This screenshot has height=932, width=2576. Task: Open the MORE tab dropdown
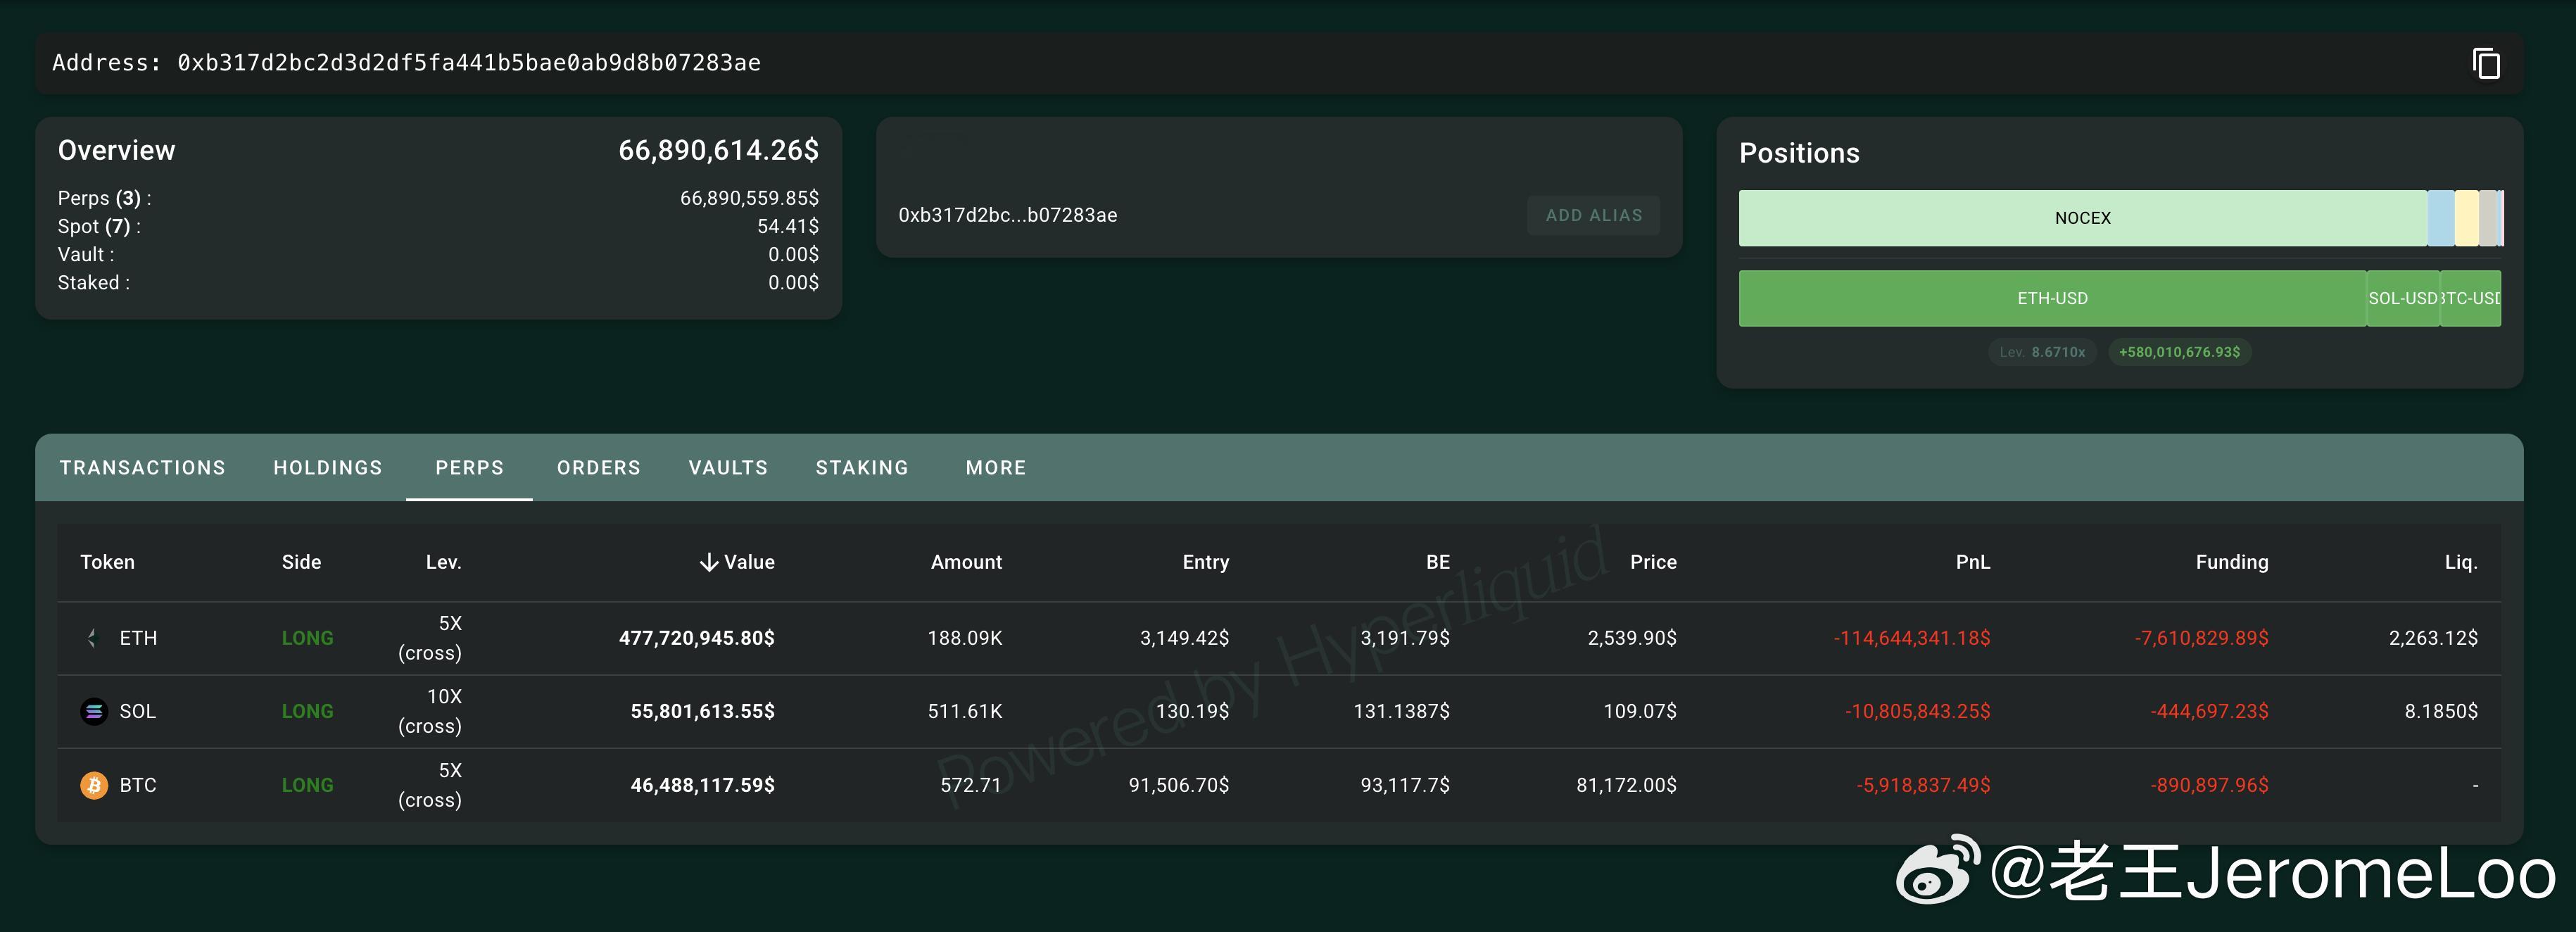pos(995,468)
